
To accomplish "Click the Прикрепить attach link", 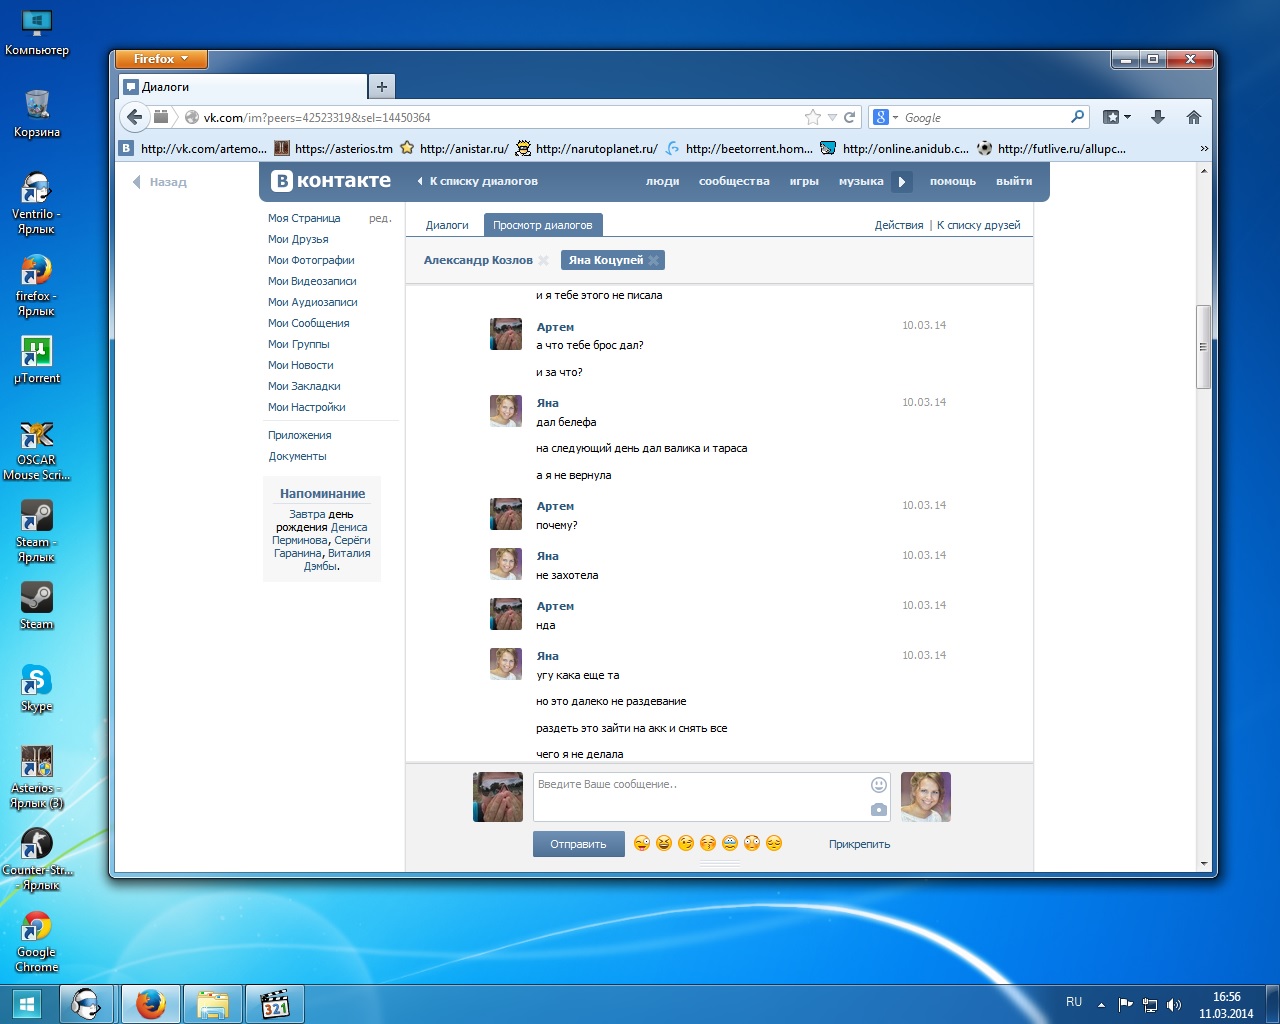I will click(x=859, y=844).
